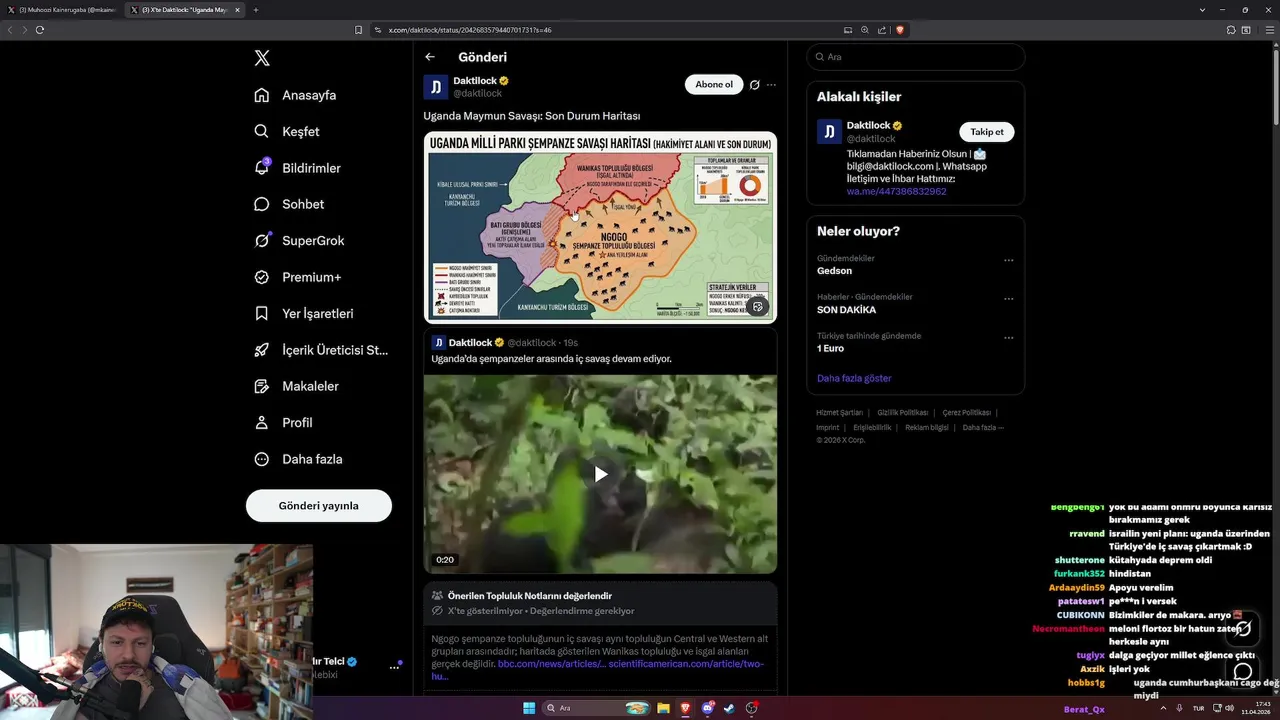Open Uganda chimpanzee war map image
This screenshot has width=1280, height=720.
click(x=600, y=227)
